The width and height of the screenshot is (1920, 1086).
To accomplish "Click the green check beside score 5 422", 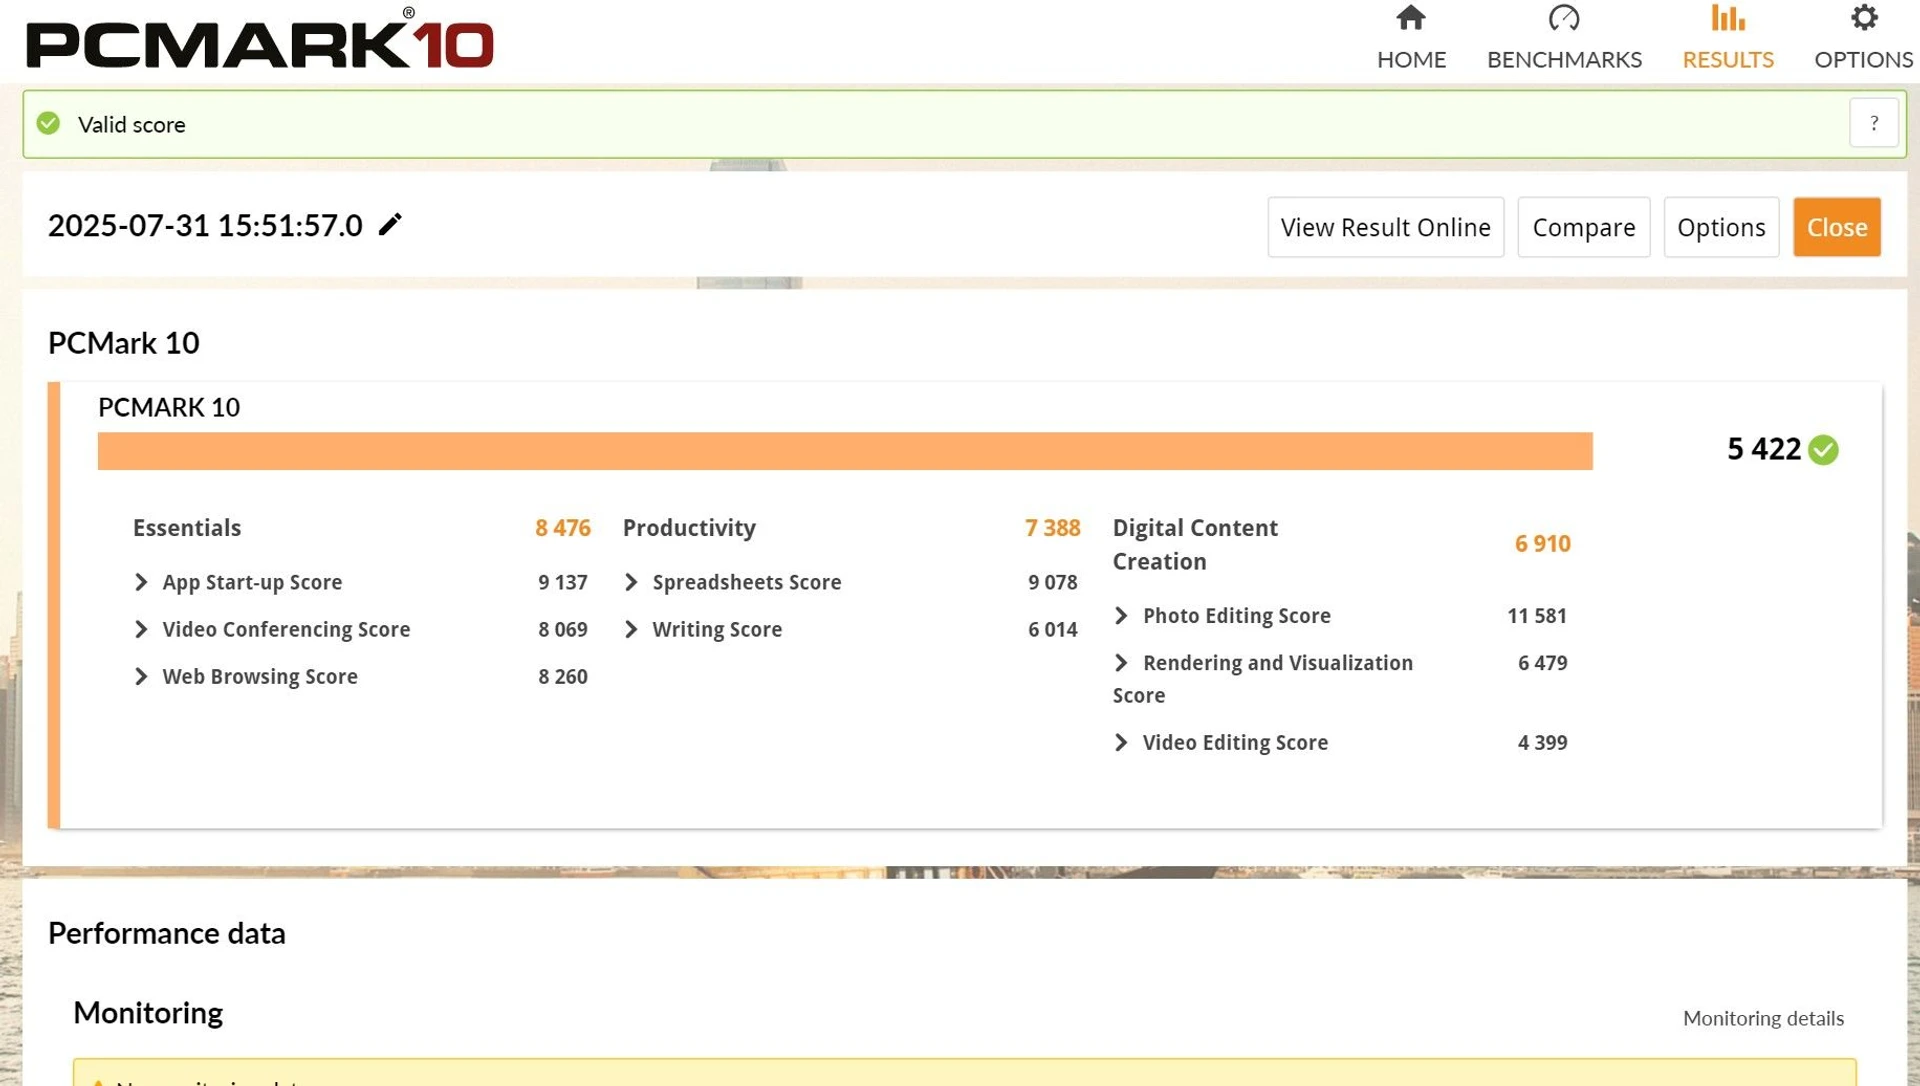I will 1823,450.
